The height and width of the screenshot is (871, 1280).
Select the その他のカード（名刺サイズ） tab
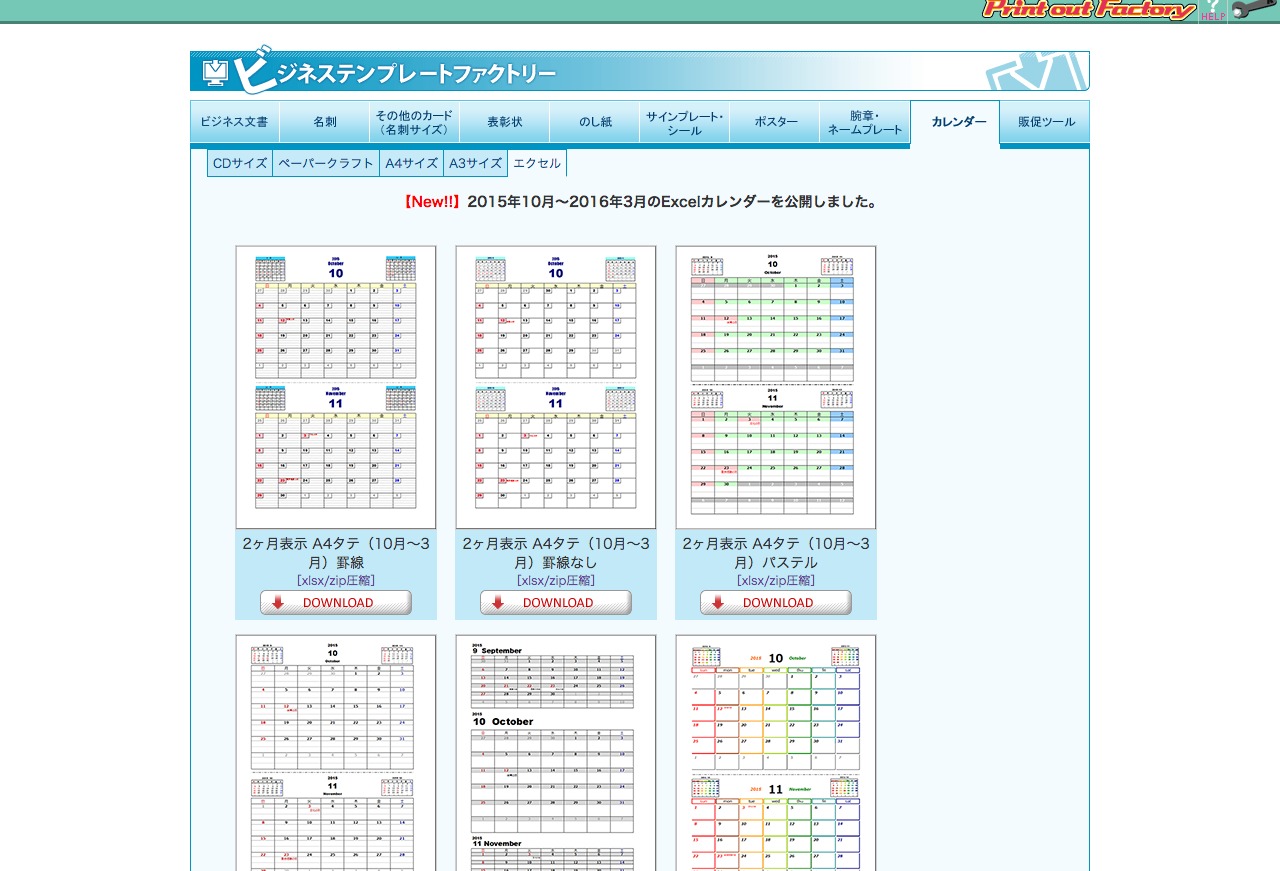point(414,122)
